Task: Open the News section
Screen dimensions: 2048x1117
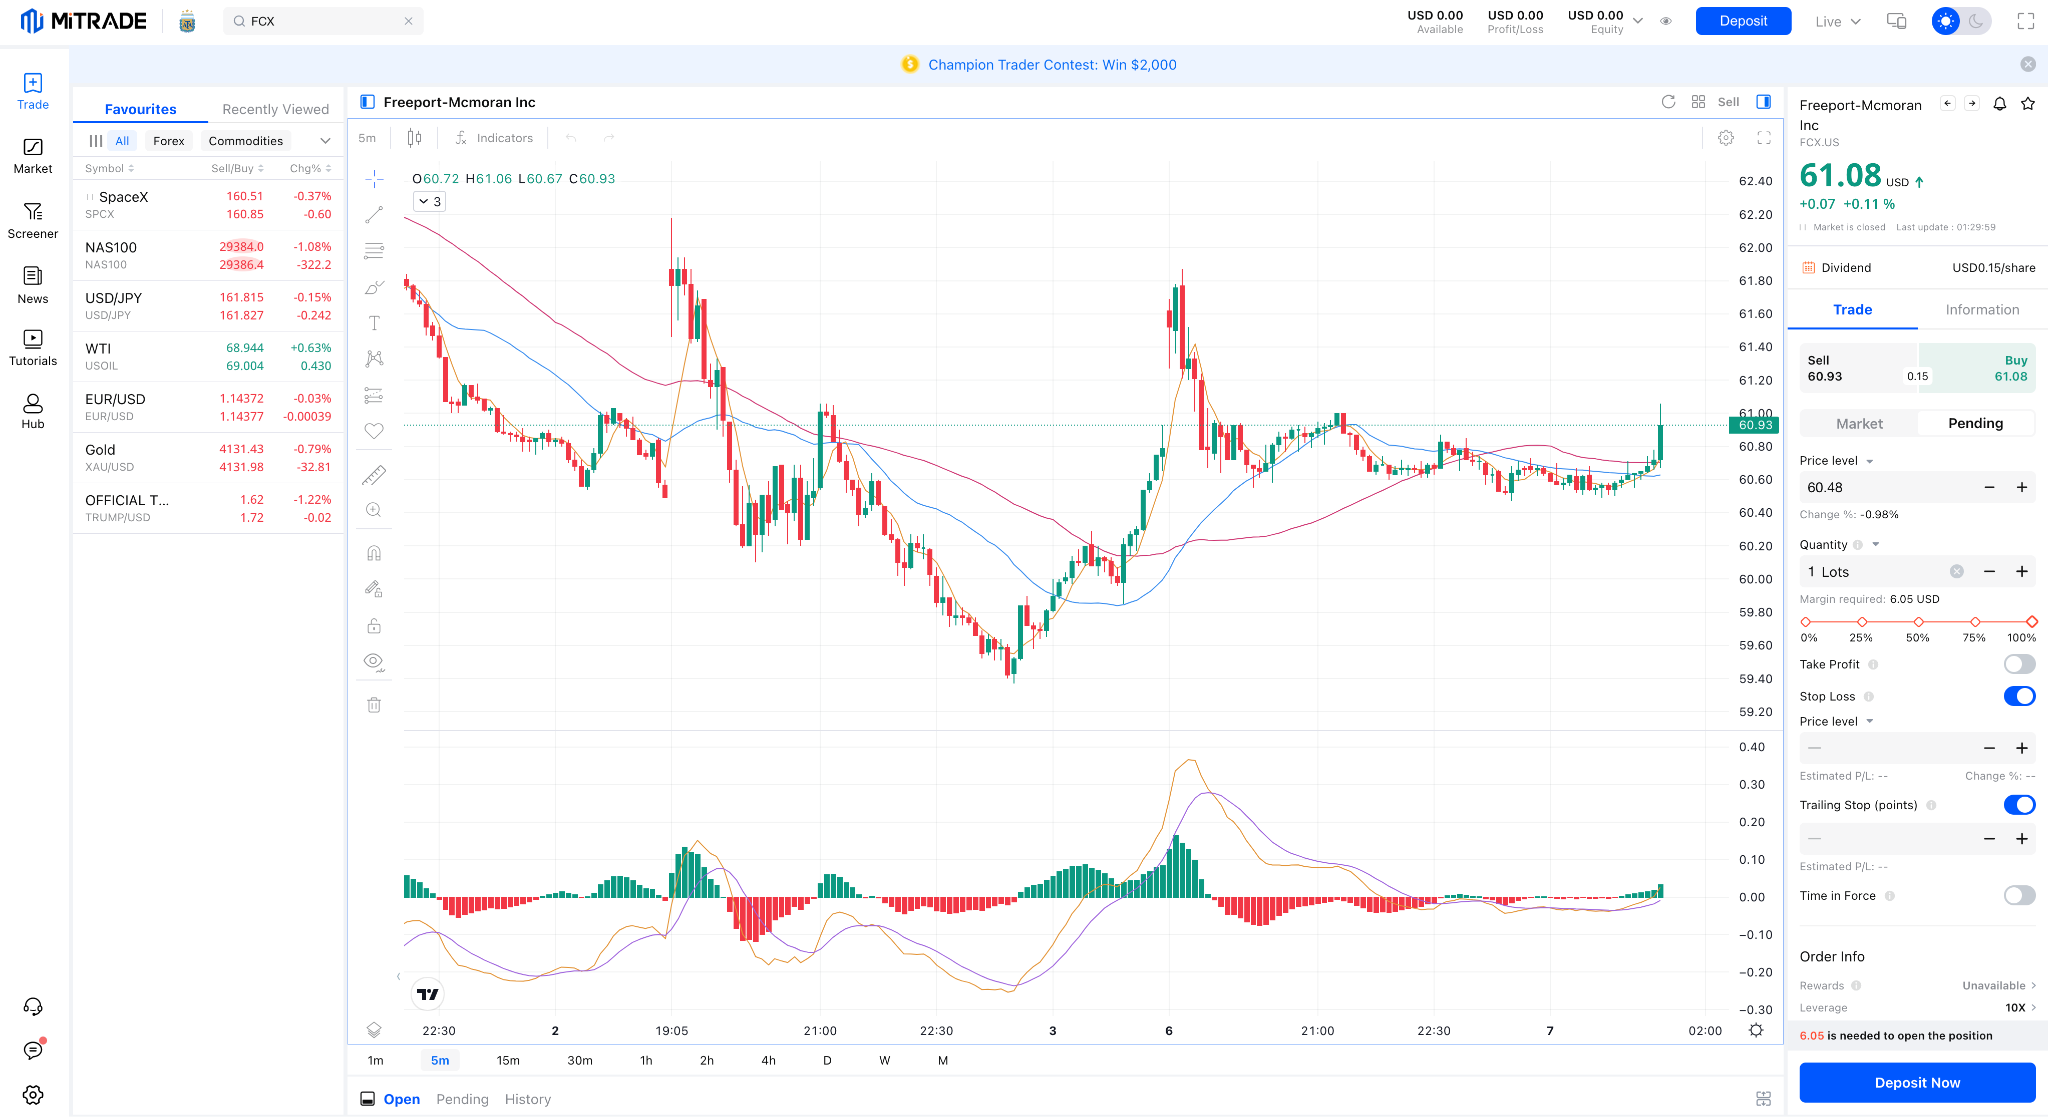Action: 33,285
